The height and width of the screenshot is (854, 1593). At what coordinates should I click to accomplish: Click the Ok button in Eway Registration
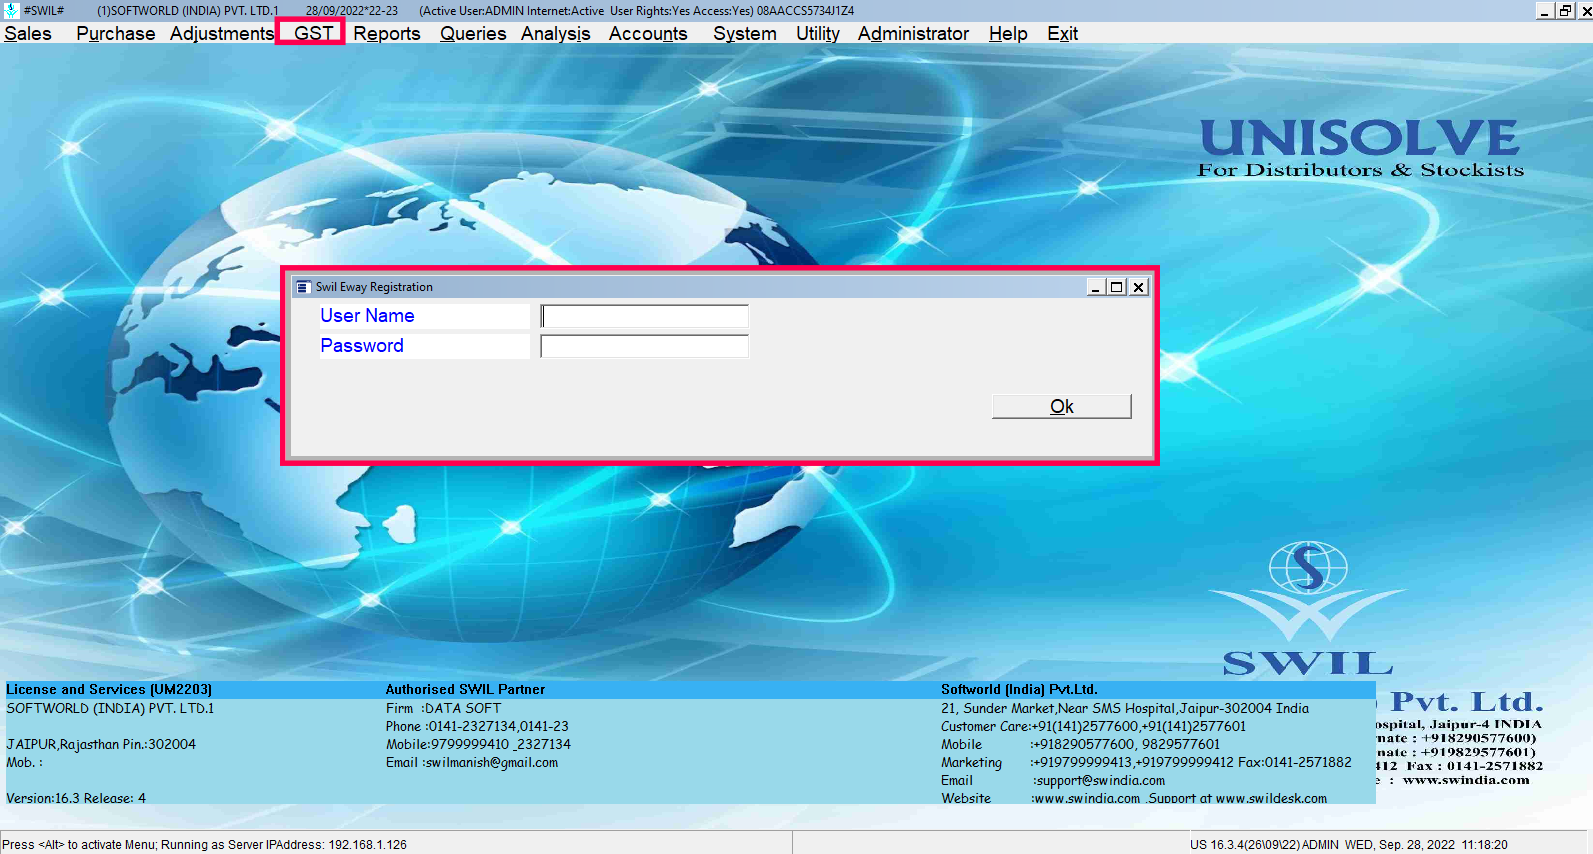[1062, 406]
